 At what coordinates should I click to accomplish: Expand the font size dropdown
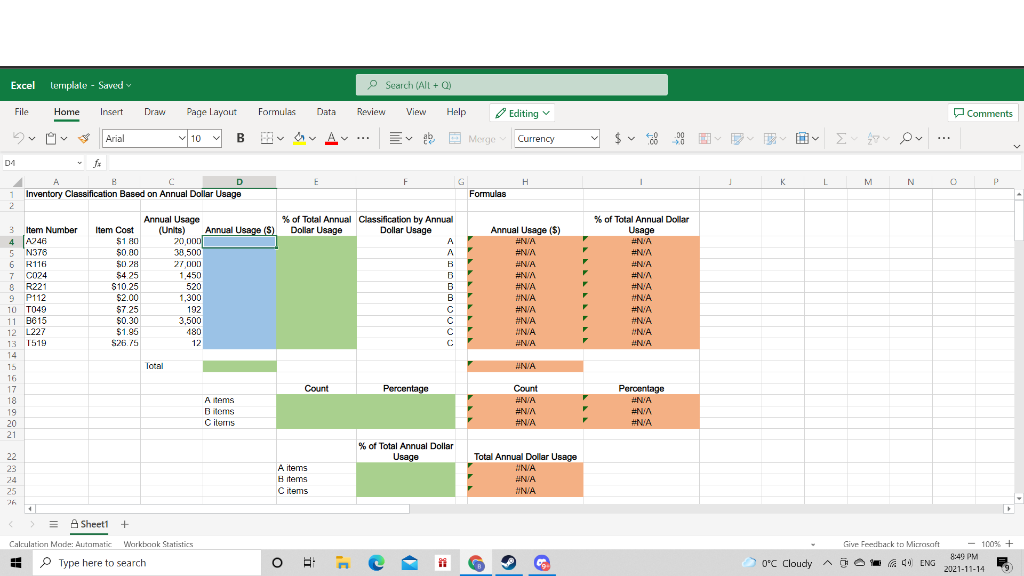click(215, 138)
